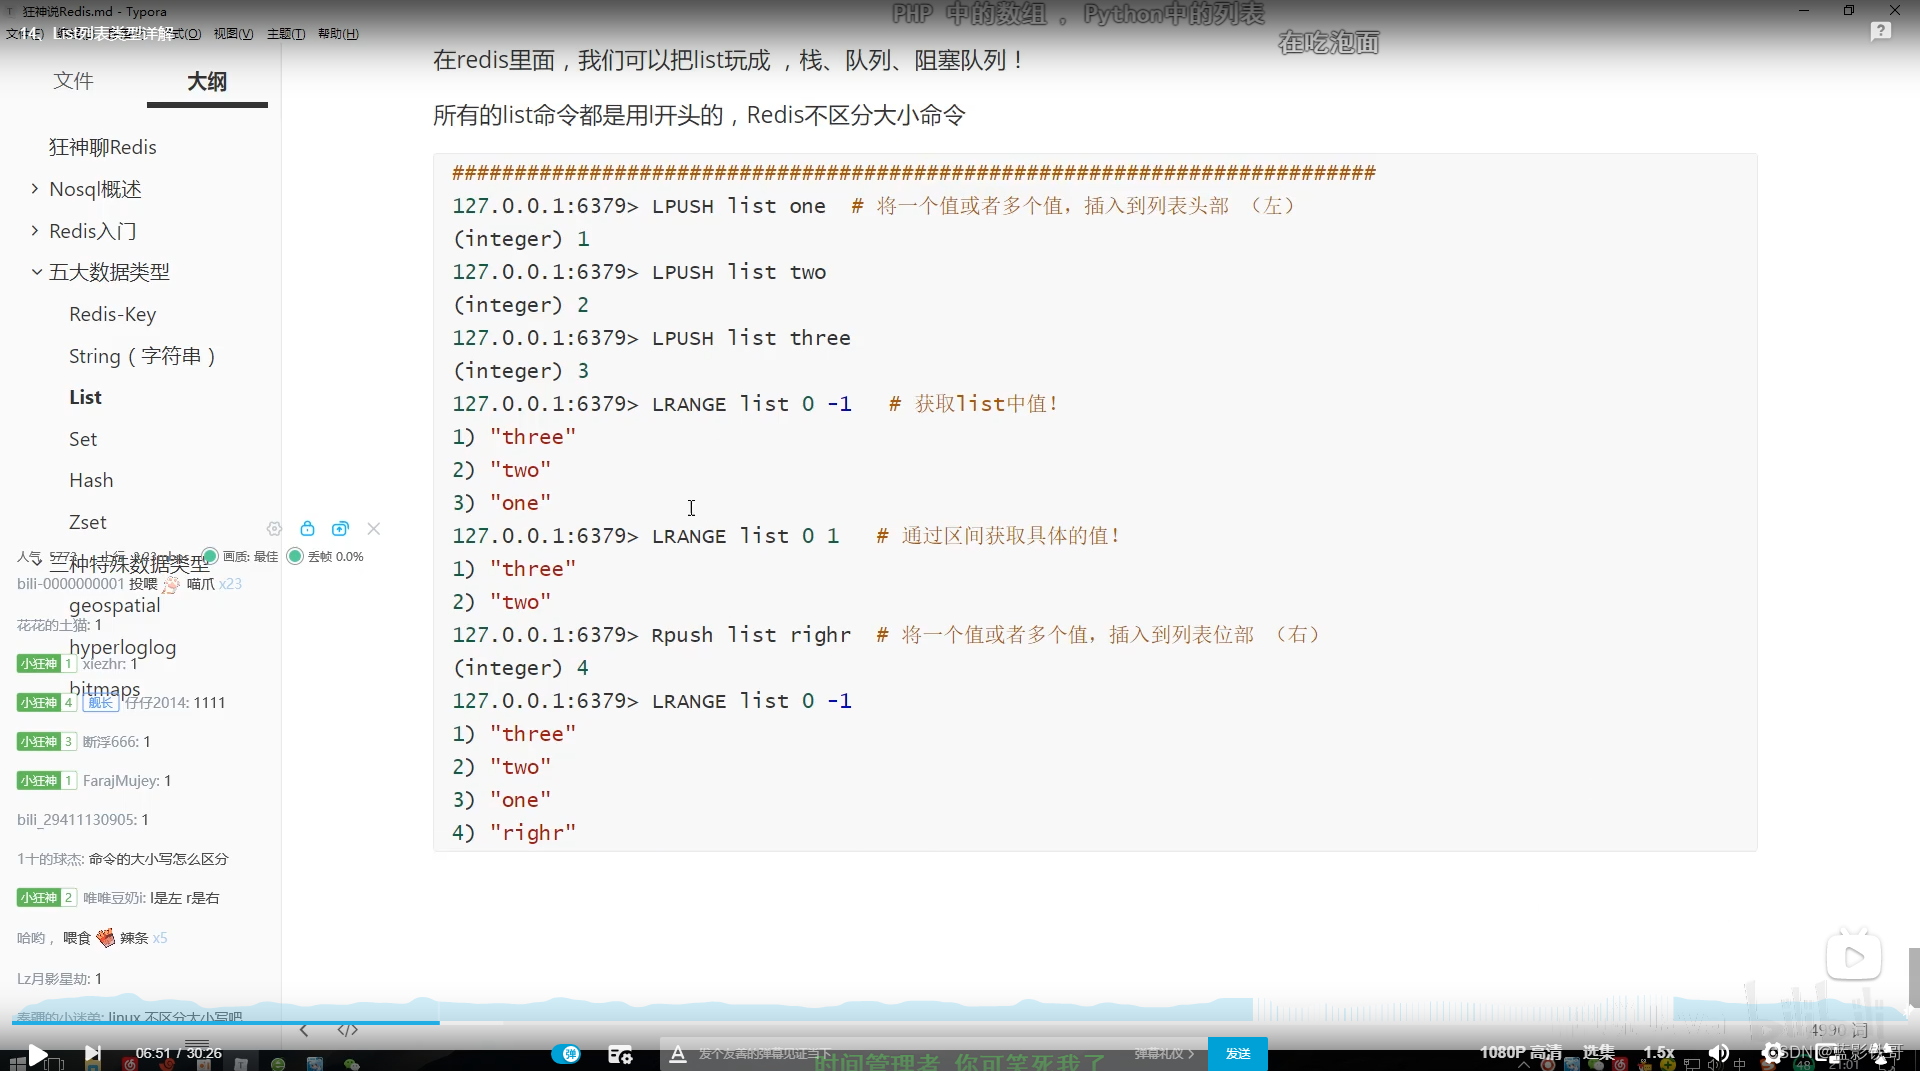Close the live chat overlay panel
The width and height of the screenshot is (1920, 1071).
374,528
